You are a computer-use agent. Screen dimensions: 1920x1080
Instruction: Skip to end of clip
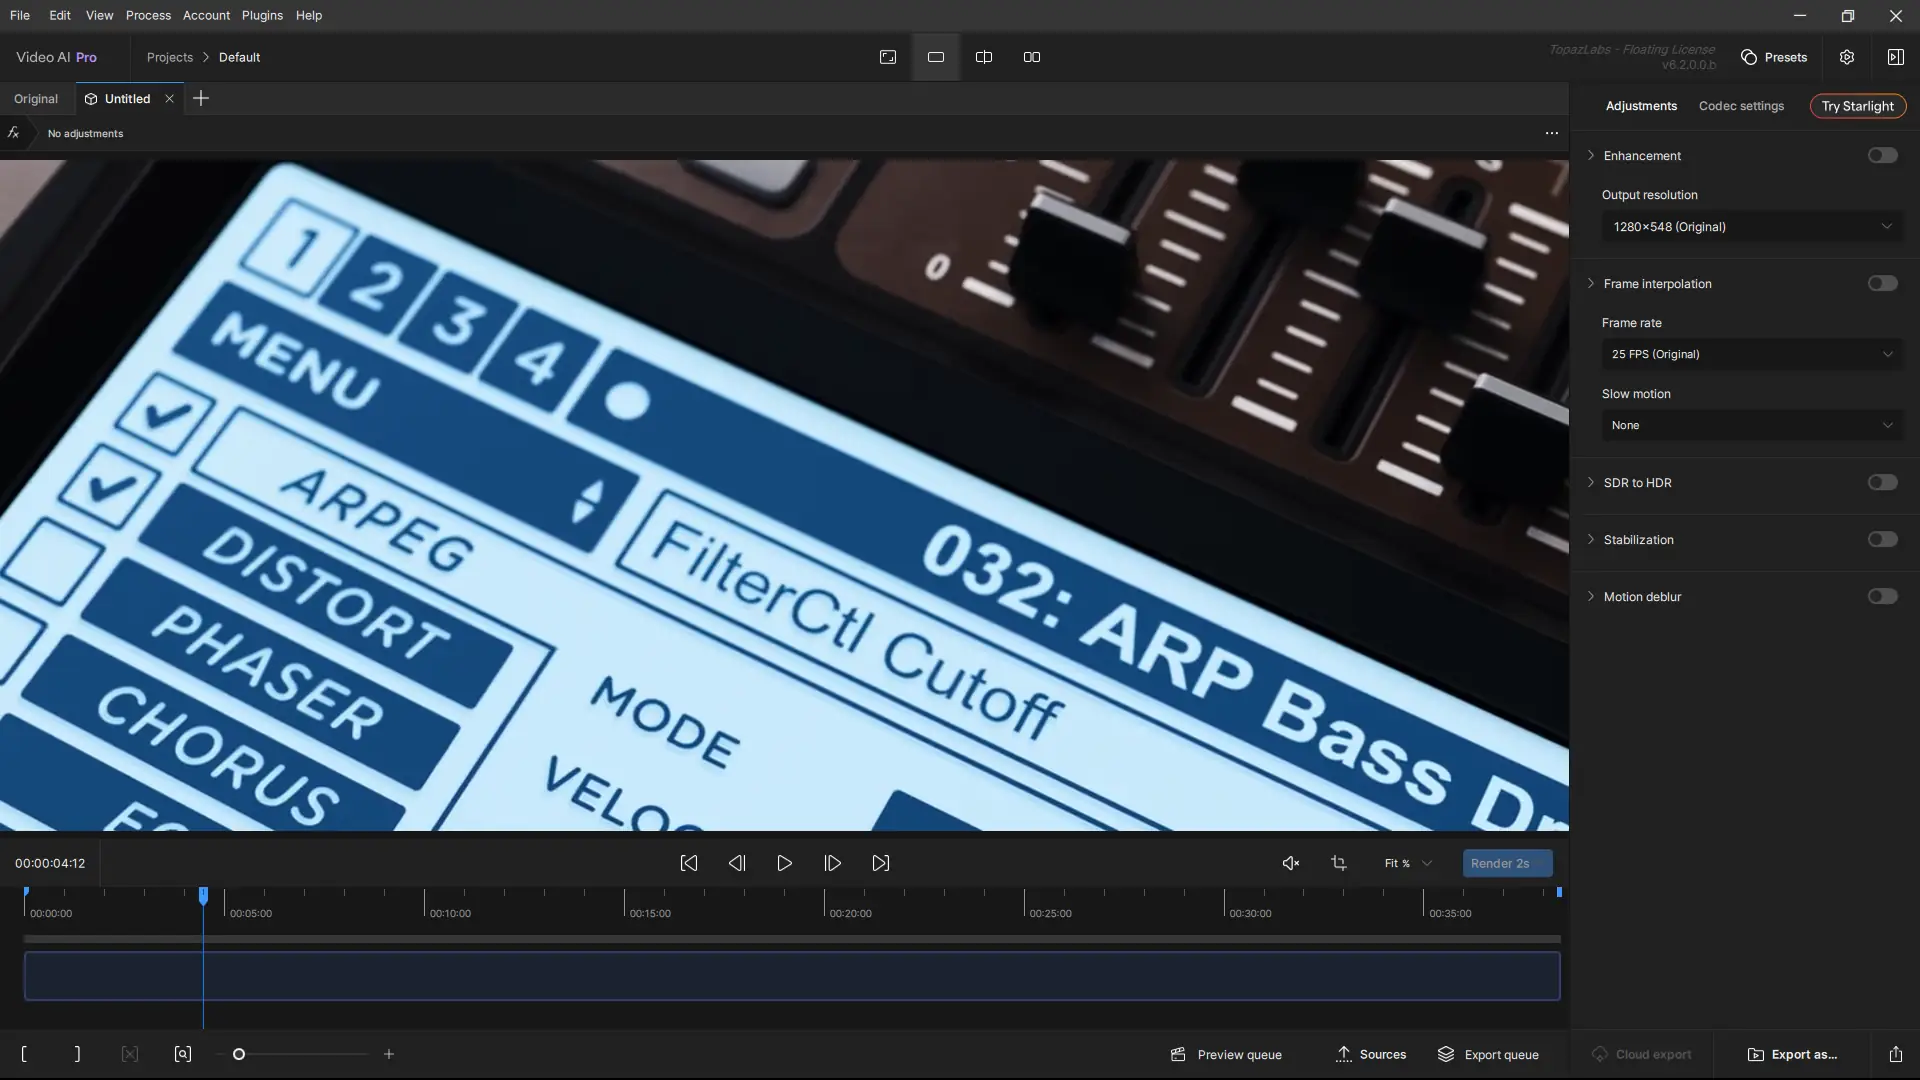tap(881, 863)
